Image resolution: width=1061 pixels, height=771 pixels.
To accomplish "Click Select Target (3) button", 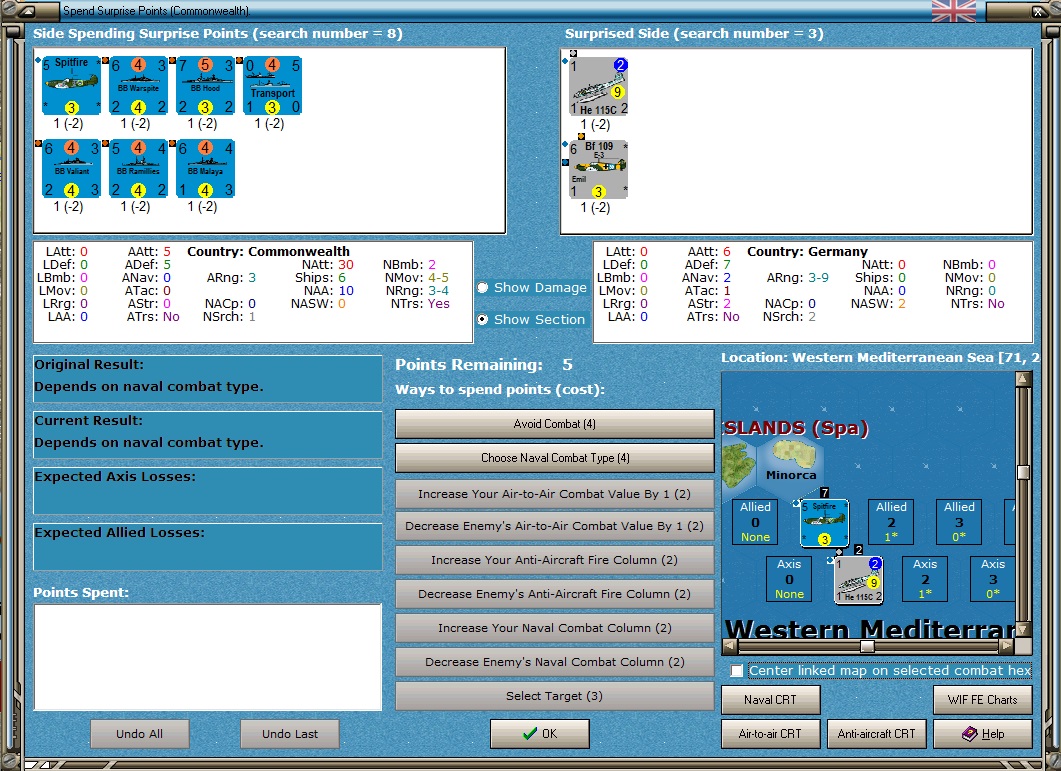I will pos(554,696).
